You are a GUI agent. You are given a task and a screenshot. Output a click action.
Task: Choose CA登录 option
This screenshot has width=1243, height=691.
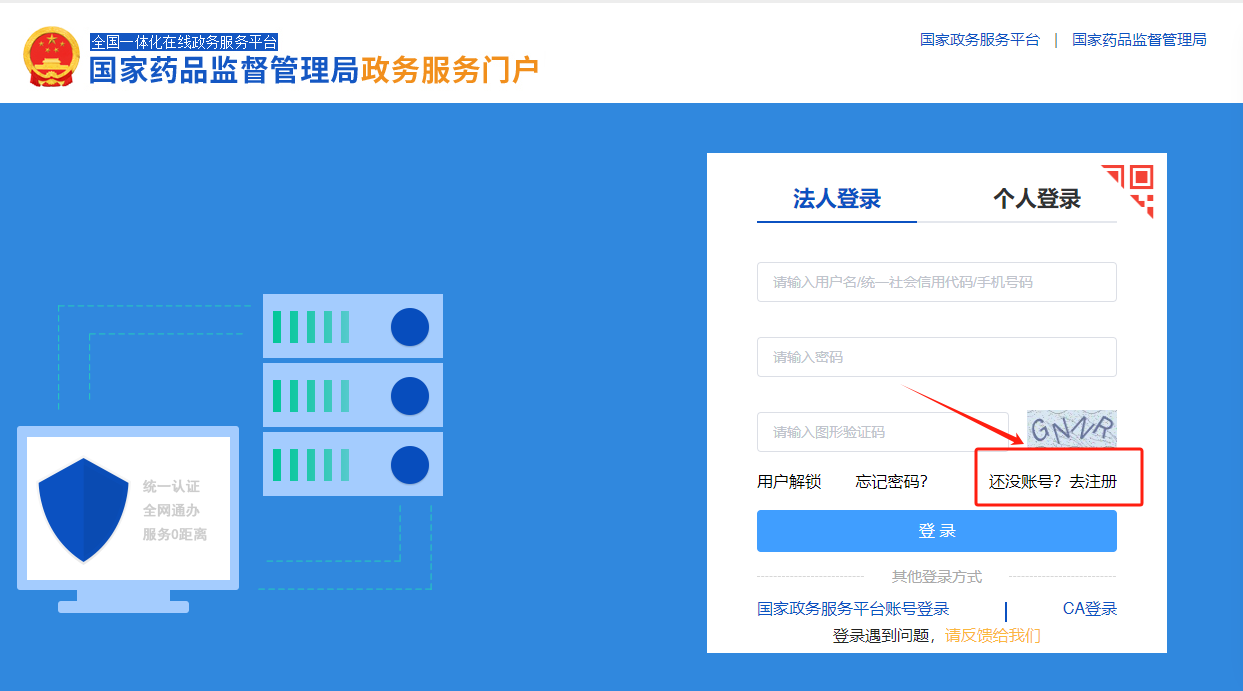(x=1090, y=609)
